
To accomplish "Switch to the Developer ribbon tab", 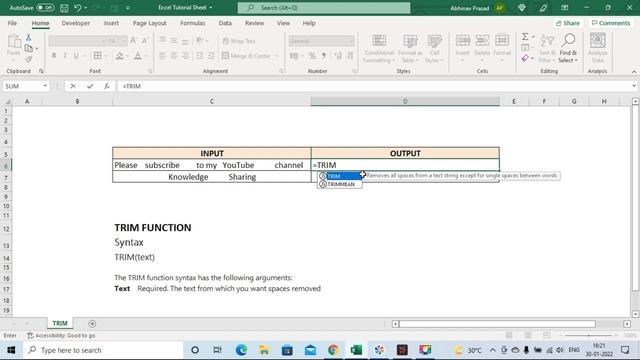I will (x=76, y=23).
